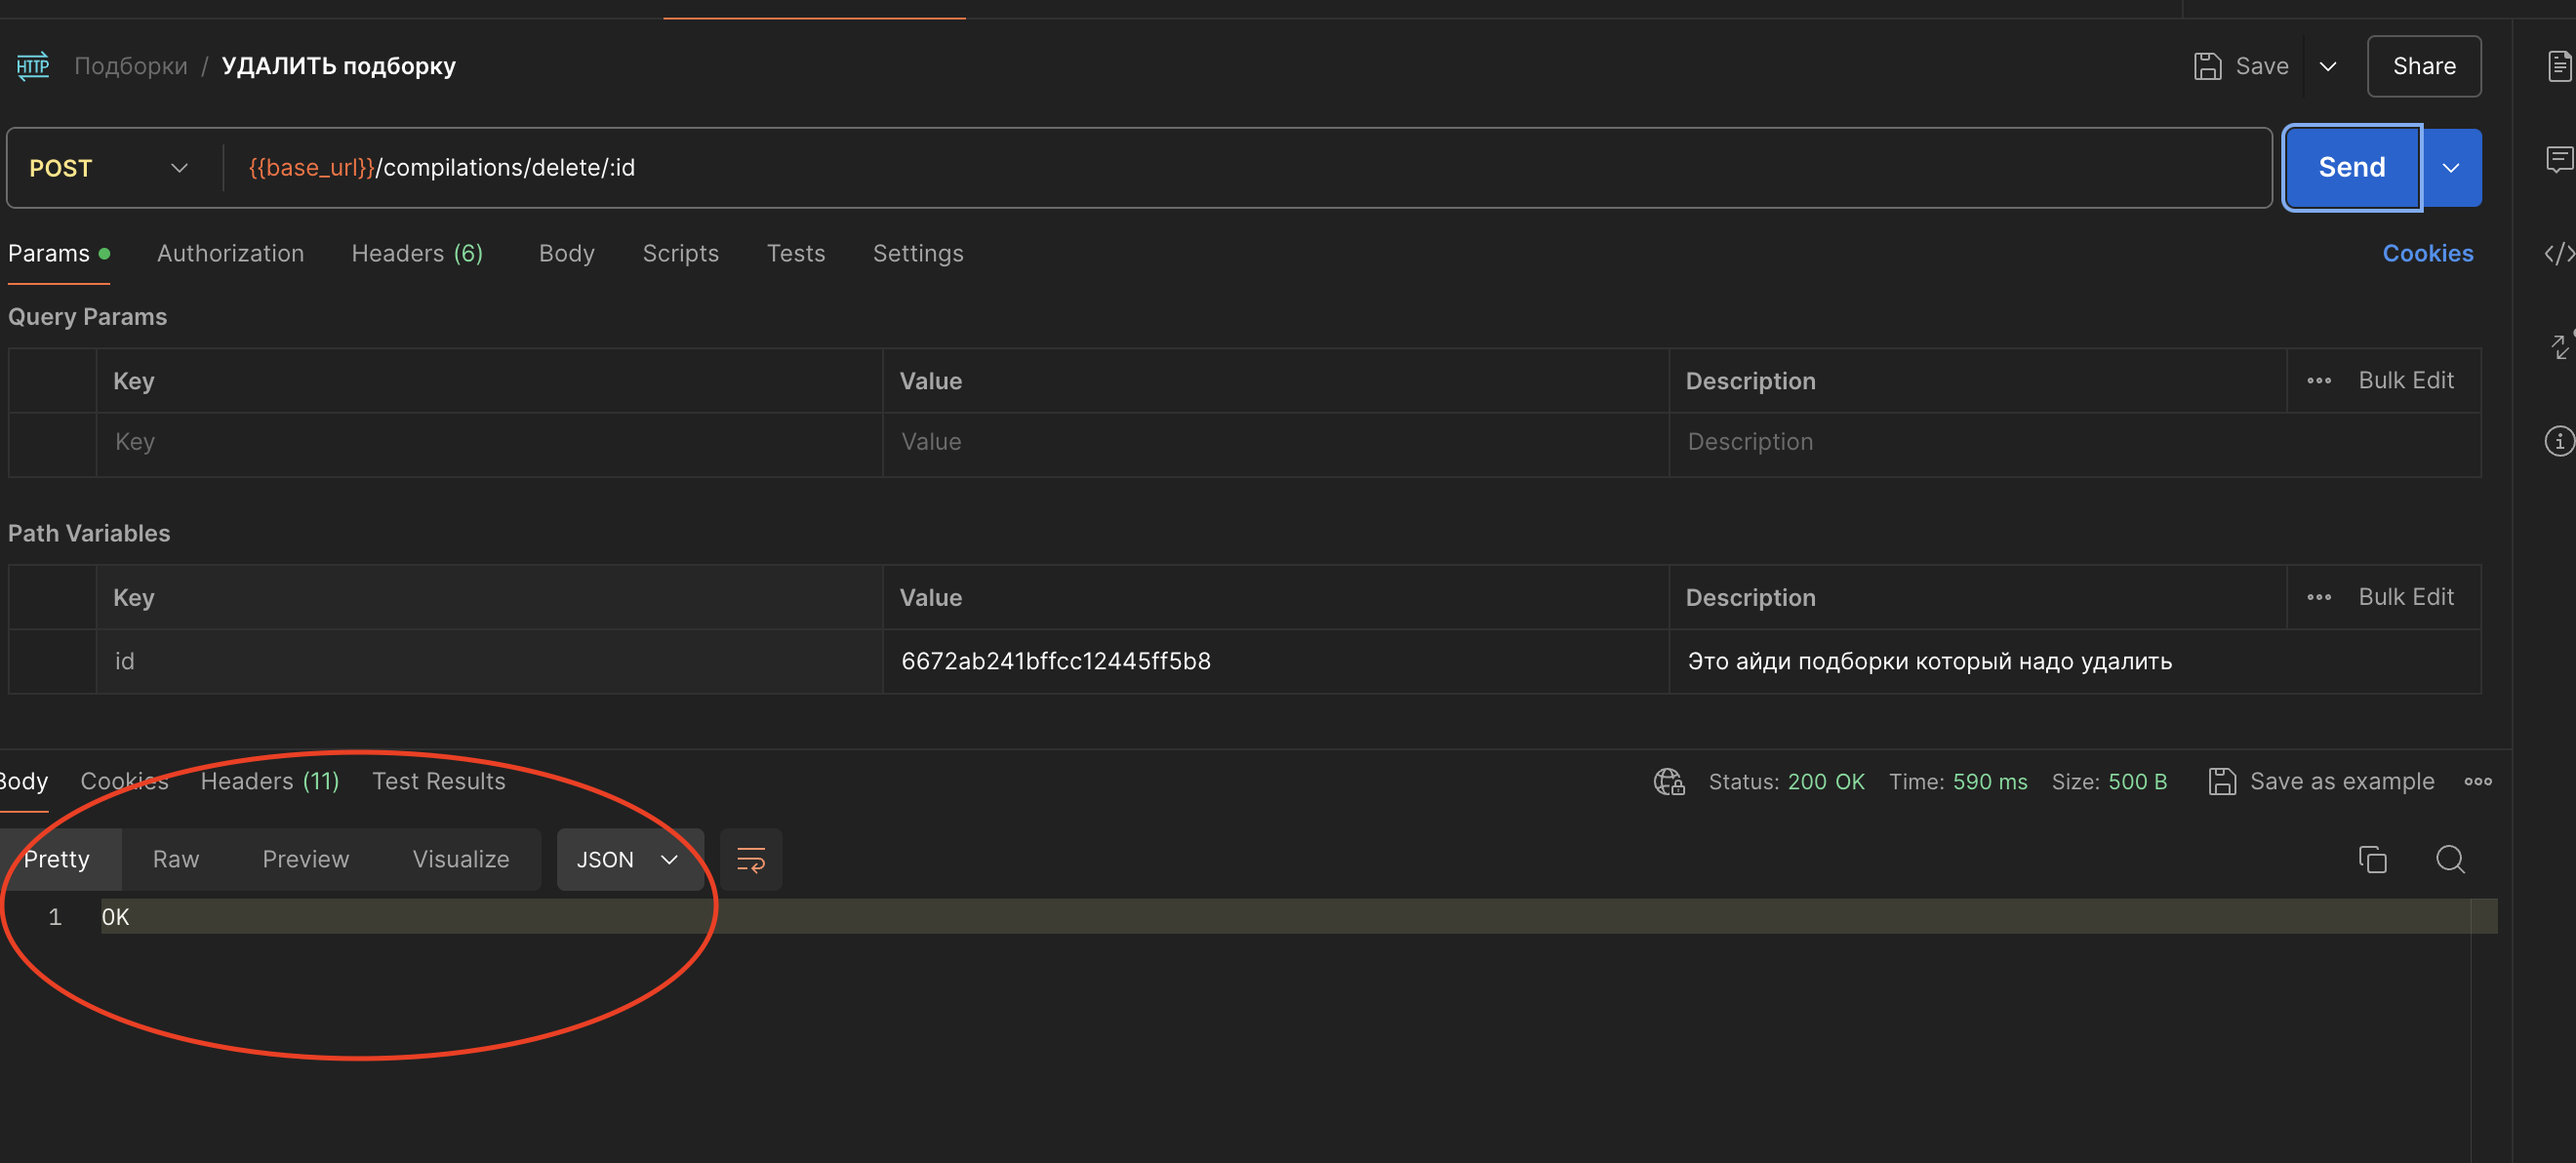
Task: Open the Cookies link
Action: 2427,253
